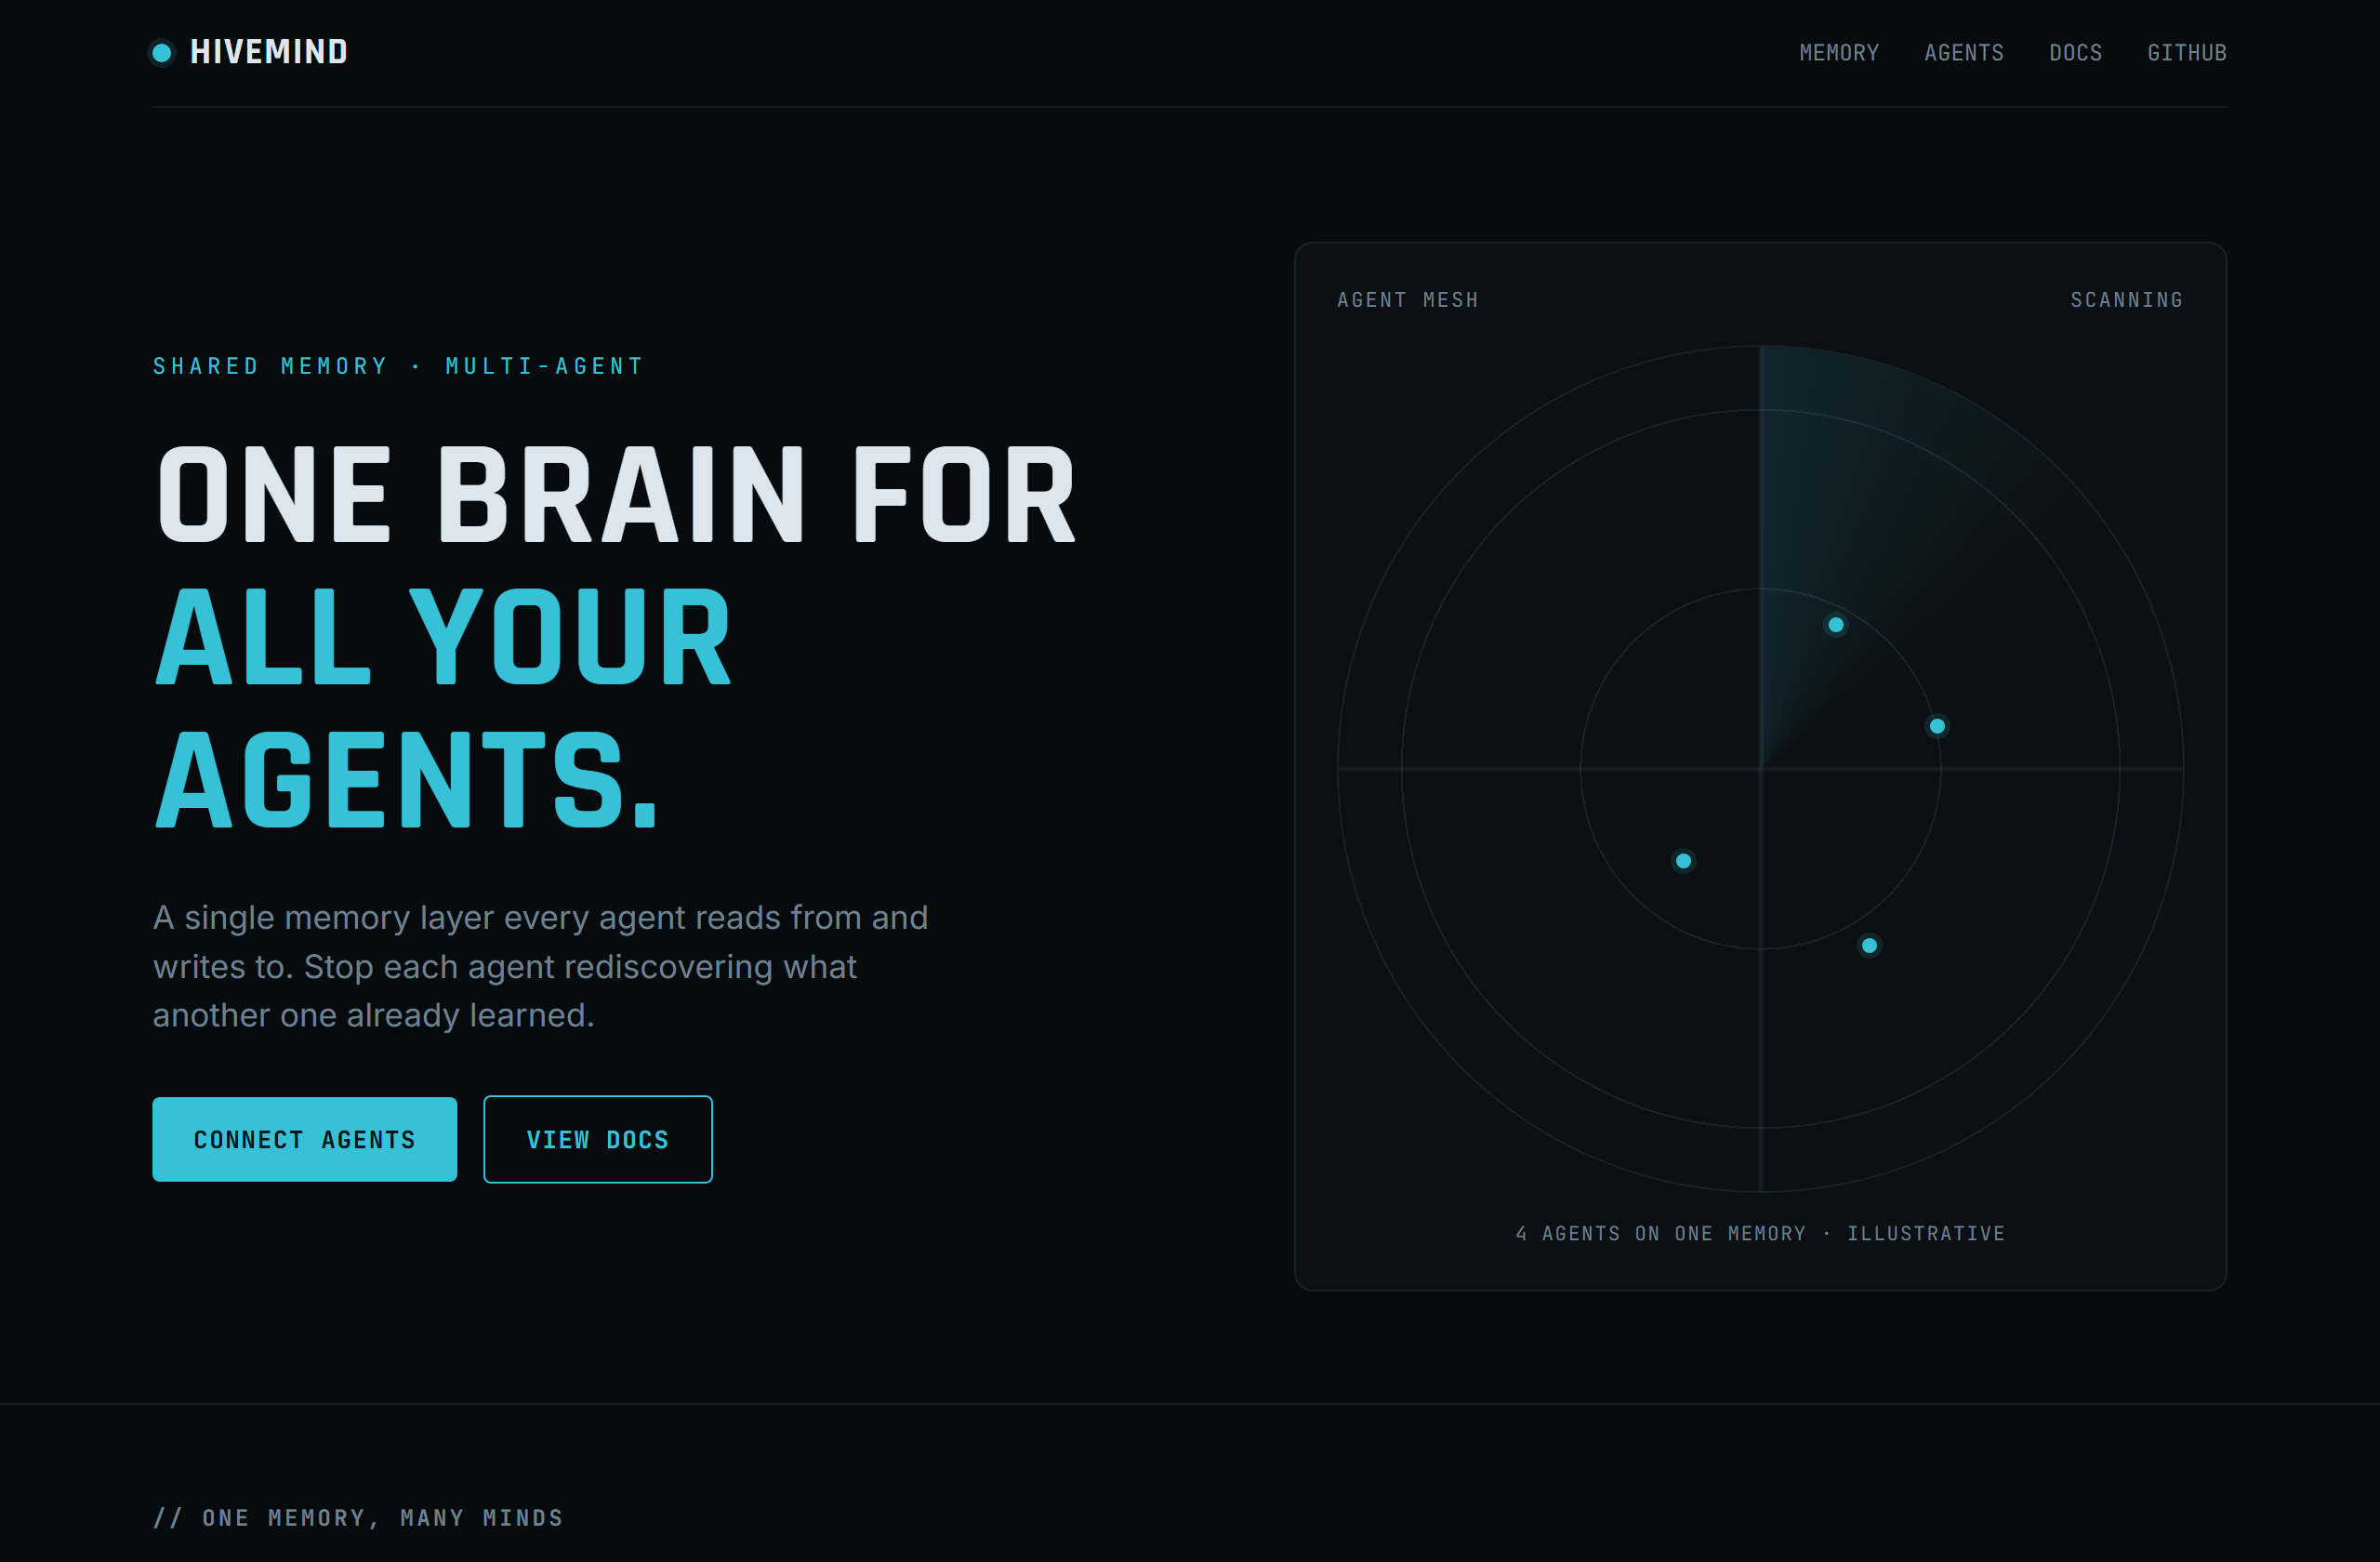
Task: Click the SCANNING status label
Action: click(x=2127, y=300)
